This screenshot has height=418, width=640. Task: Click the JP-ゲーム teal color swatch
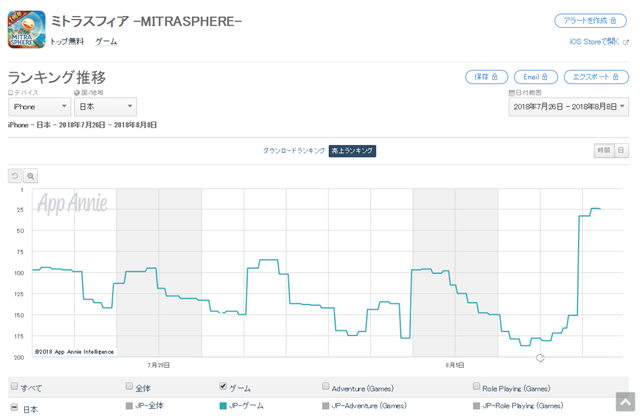[x=223, y=406]
